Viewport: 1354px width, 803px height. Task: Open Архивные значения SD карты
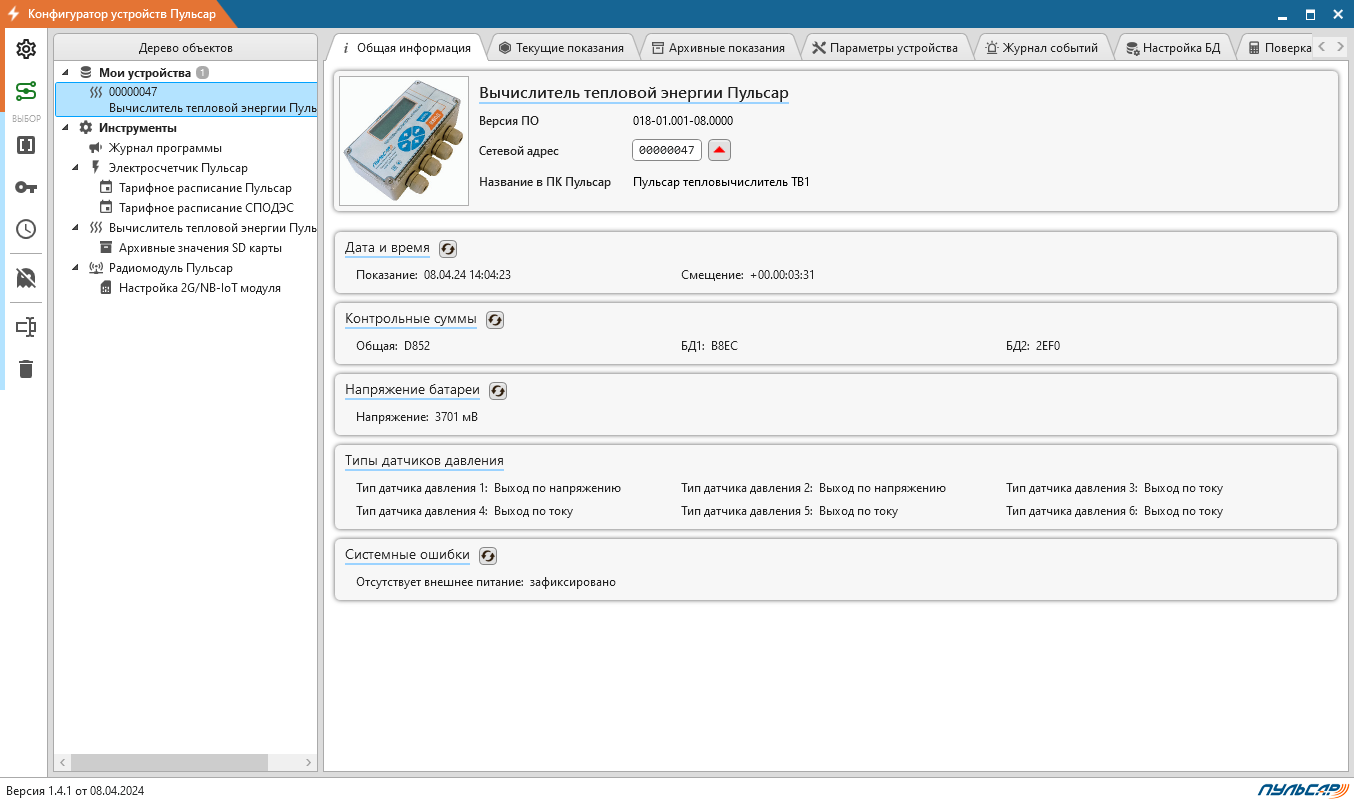click(200, 248)
